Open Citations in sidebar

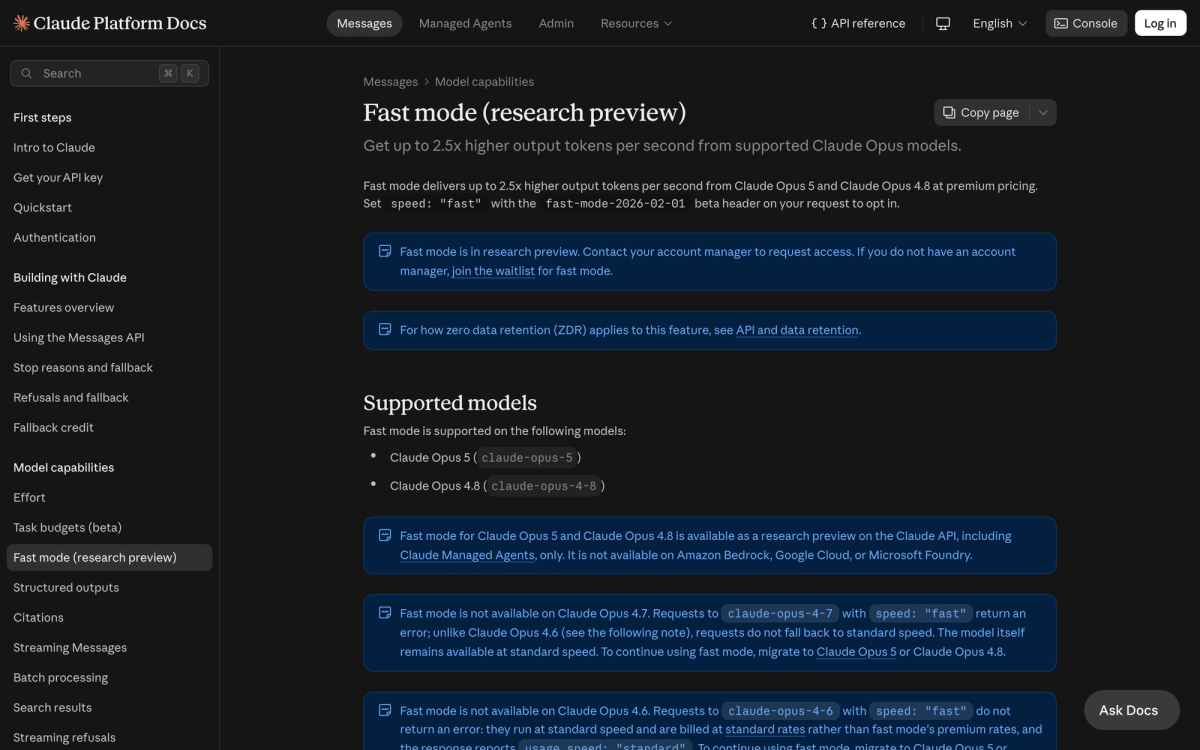pos(38,617)
